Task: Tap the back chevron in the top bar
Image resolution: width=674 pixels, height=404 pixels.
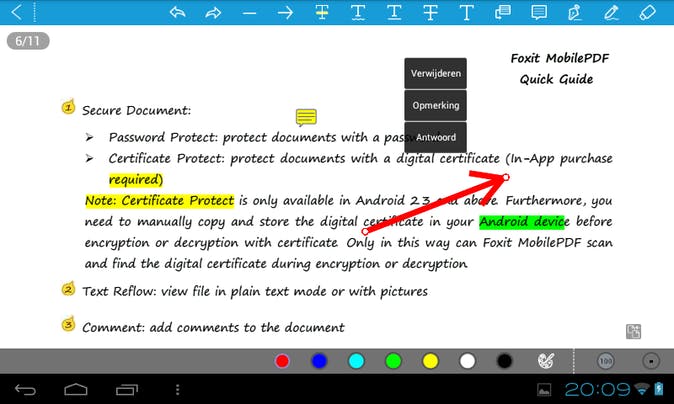Action: coord(16,12)
